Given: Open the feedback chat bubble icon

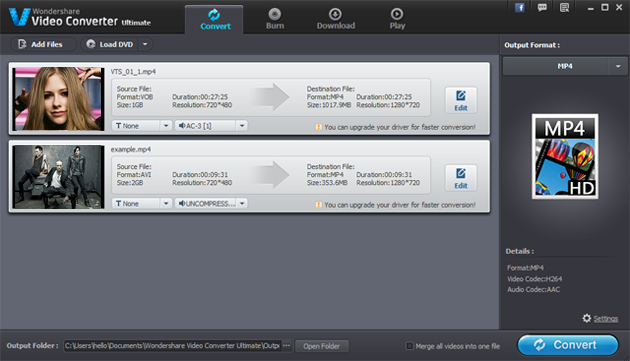Looking at the screenshot, I should click(x=542, y=8).
